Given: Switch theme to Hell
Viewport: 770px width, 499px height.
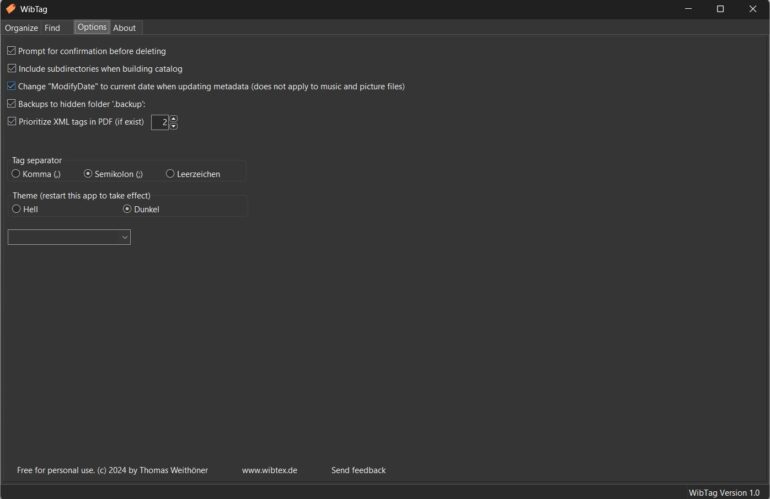Looking at the screenshot, I should (16, 209).
